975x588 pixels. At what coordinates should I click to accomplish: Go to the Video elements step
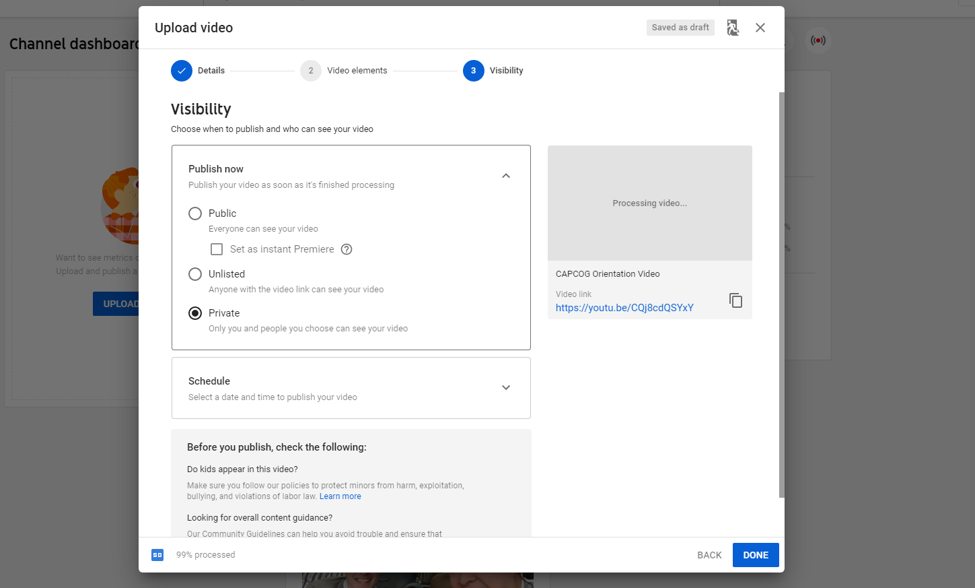tap(344, 70)
